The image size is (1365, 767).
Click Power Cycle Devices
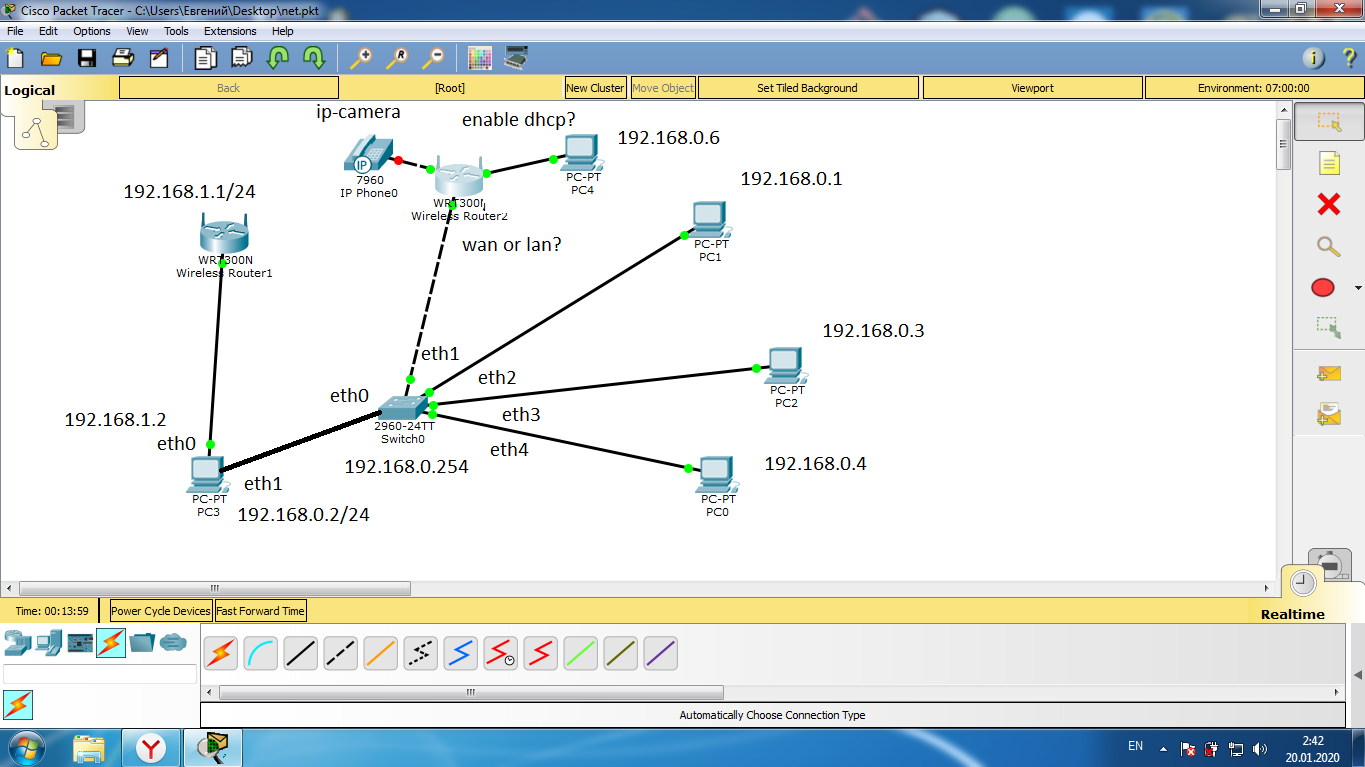[x=161, y=611]
